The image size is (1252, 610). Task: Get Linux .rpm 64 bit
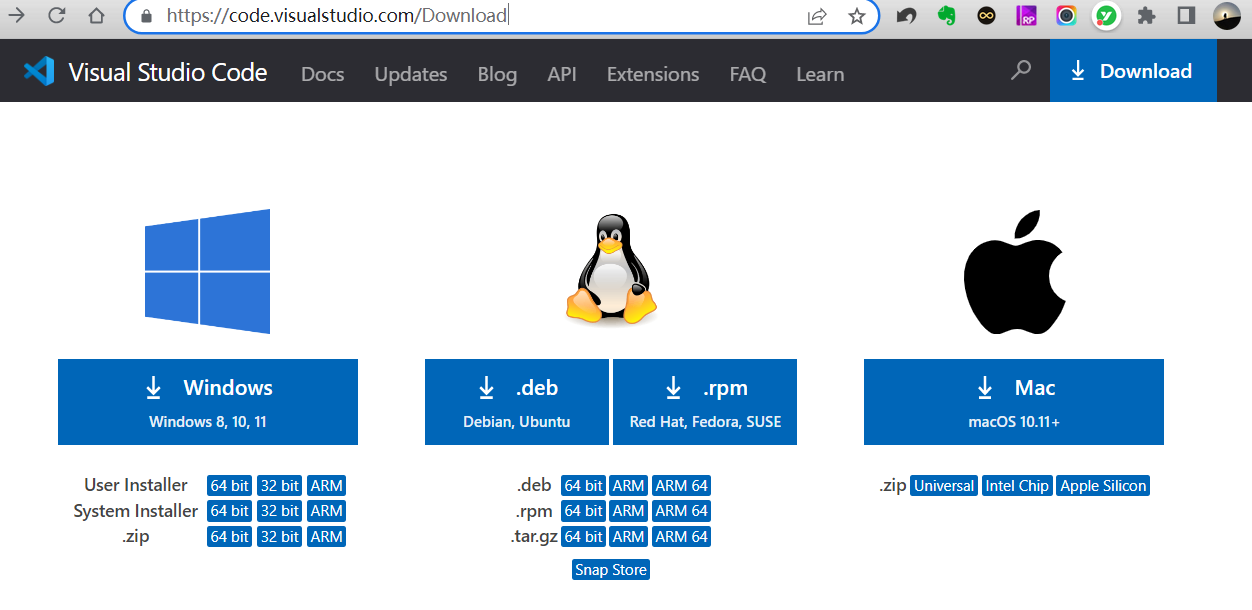click(x=583, y=511)
